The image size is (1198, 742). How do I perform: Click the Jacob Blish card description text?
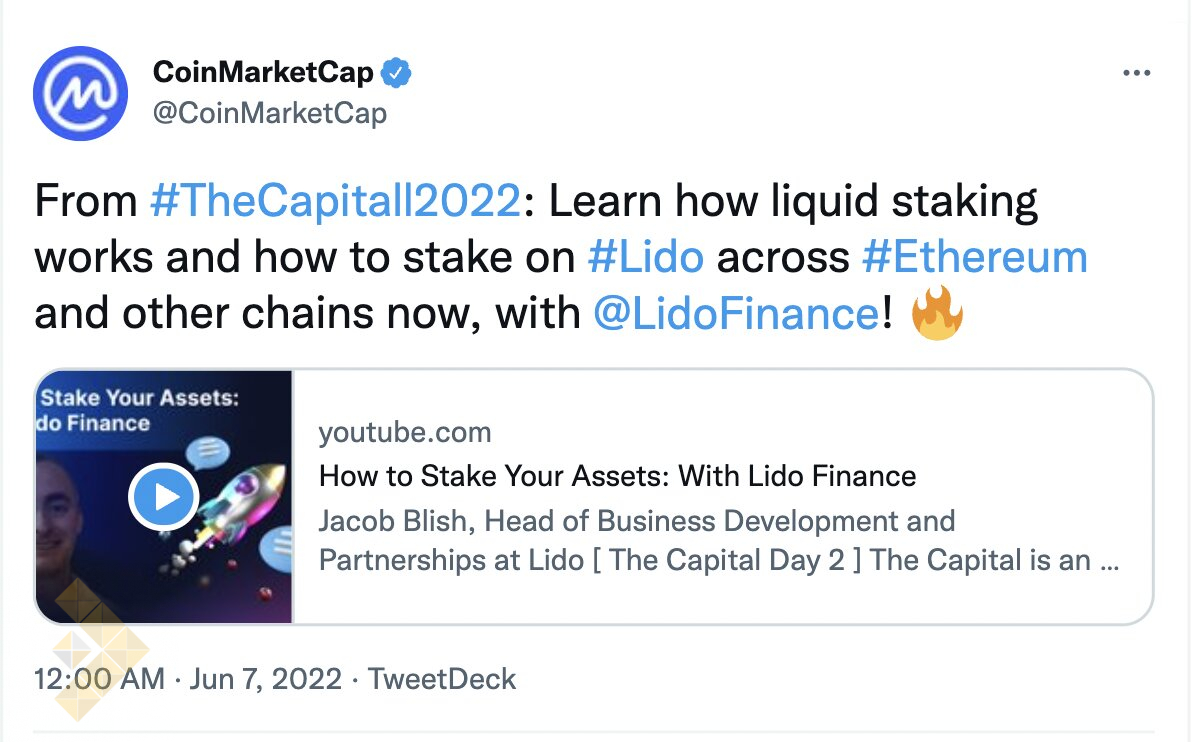click(717, 541)
